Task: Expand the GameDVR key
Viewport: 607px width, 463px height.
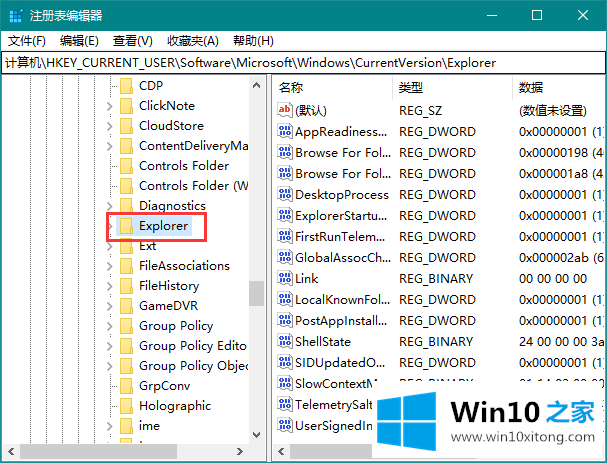Action: pos(110,306)
